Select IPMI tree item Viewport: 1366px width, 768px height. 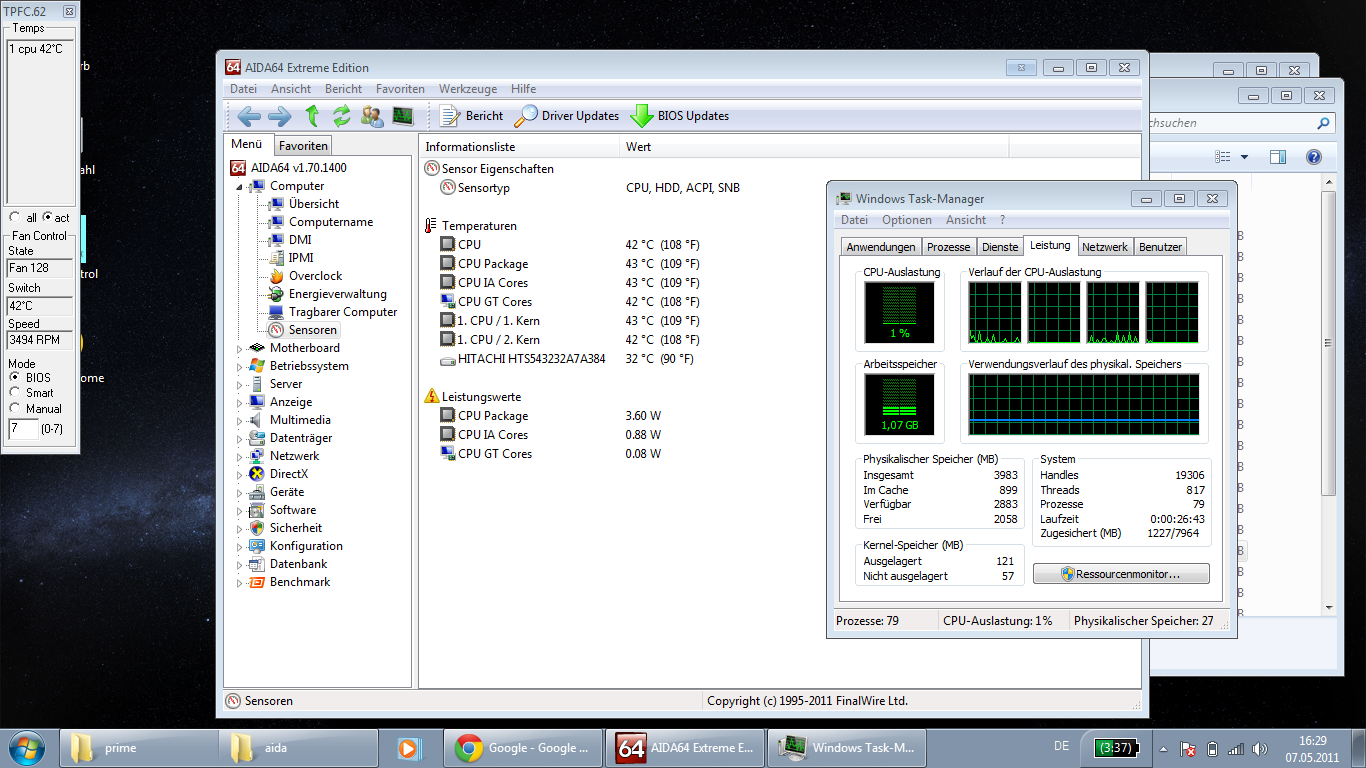[301, 258]
